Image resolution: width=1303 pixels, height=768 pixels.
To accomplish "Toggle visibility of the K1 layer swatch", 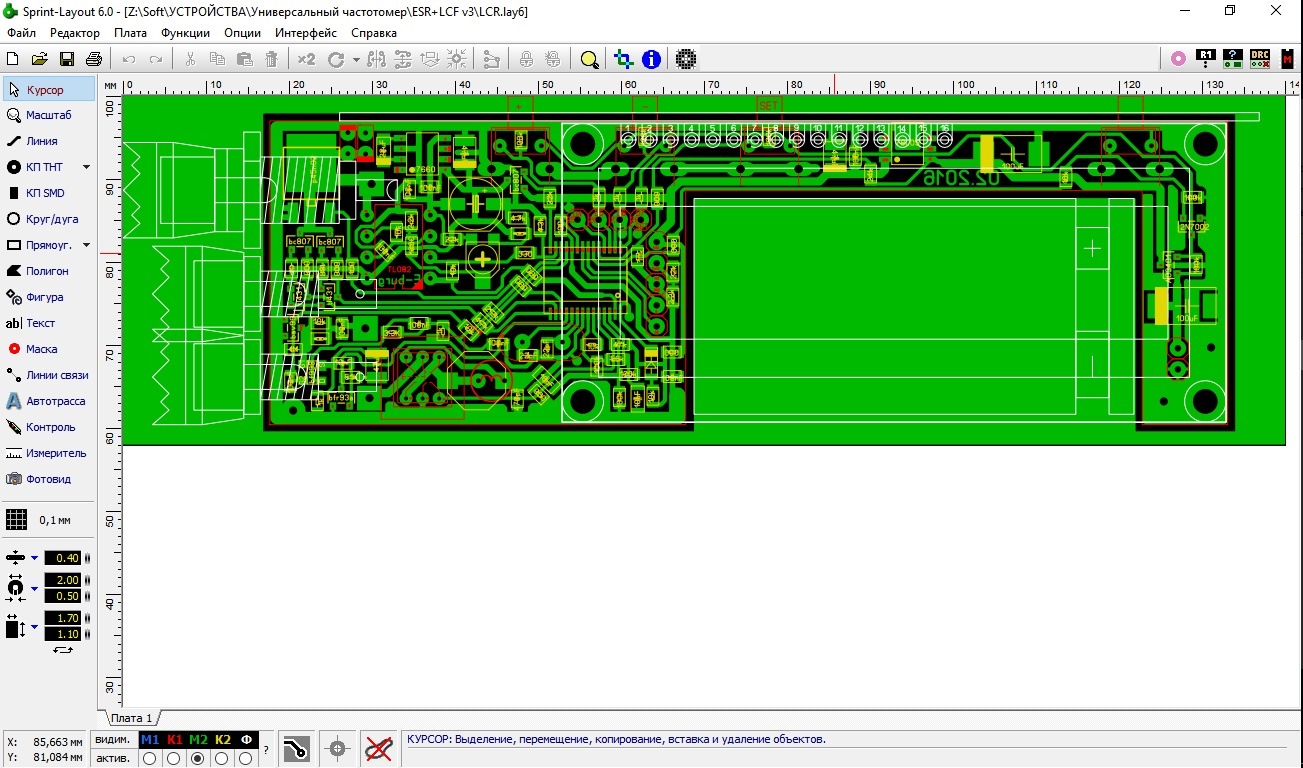I will click(x=174, y=740).
